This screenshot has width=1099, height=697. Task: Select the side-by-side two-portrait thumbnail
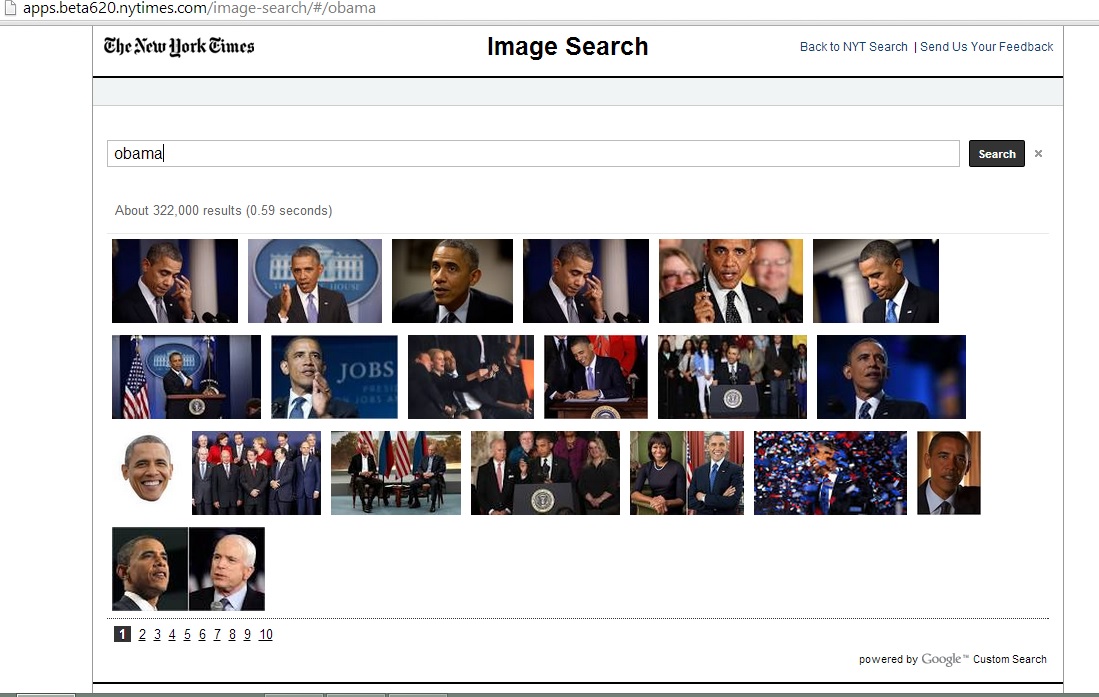tap(188, 569)
